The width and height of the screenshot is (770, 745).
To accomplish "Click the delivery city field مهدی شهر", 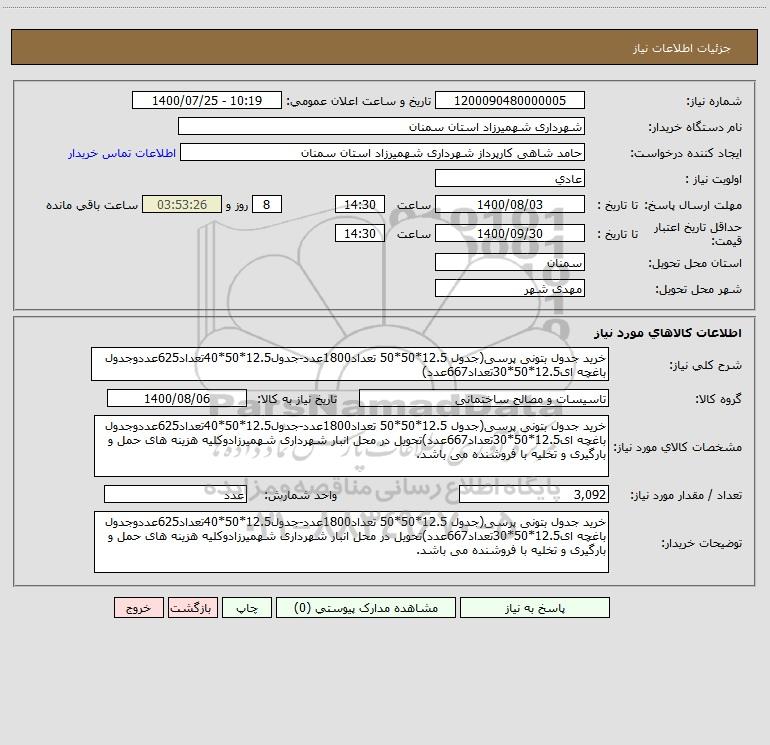I will click(x=510, y=288).
